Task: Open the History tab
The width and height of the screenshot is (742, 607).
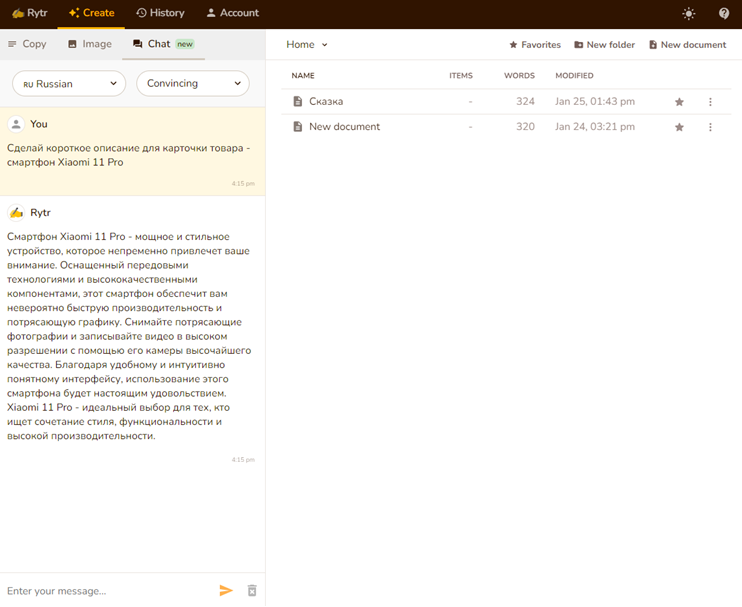Action: point(160,13)
